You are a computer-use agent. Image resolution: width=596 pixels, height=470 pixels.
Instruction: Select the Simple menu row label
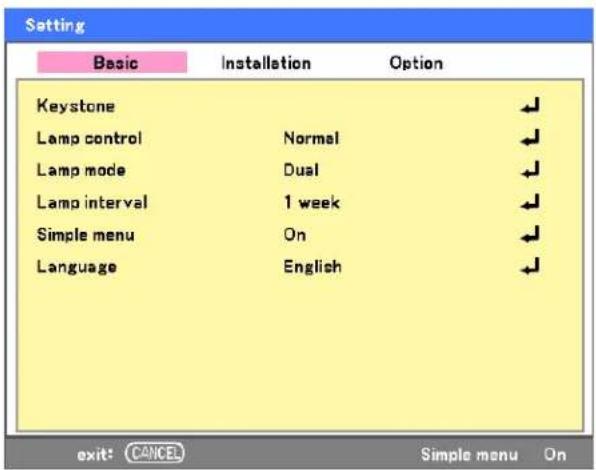(86, 235)
